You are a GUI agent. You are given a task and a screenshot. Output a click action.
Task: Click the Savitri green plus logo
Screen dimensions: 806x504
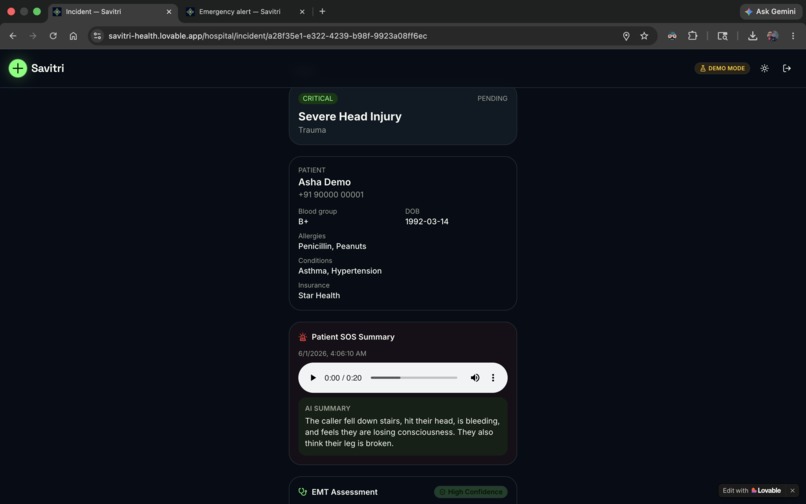coord(17,68)
